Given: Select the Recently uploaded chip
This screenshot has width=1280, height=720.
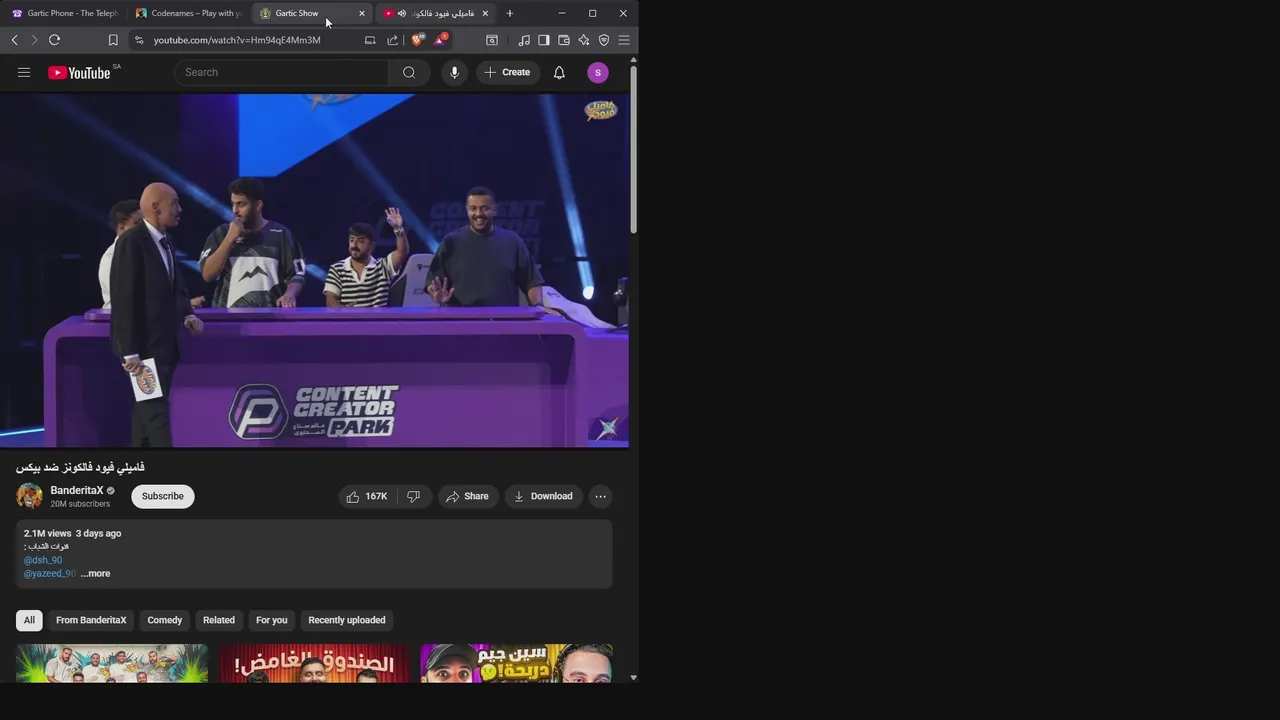Looking at the screenshot, I should point(347,620).
